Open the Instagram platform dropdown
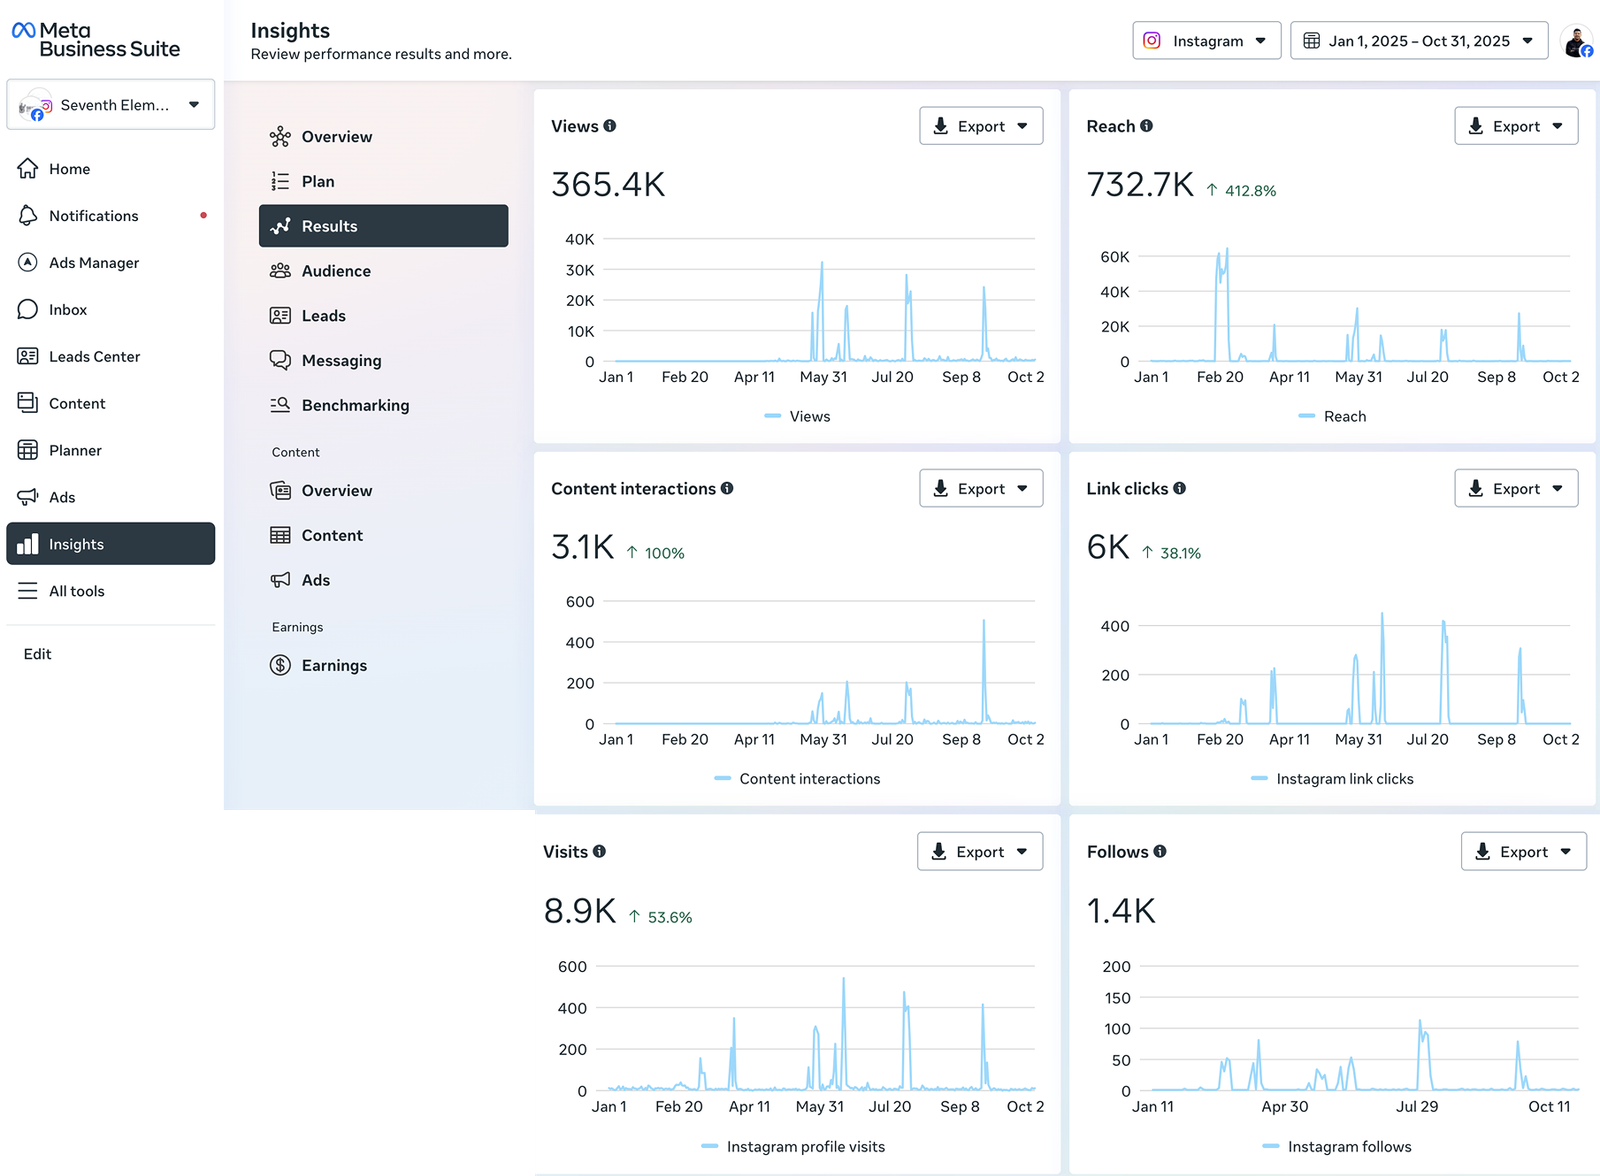 [1206, 41]
